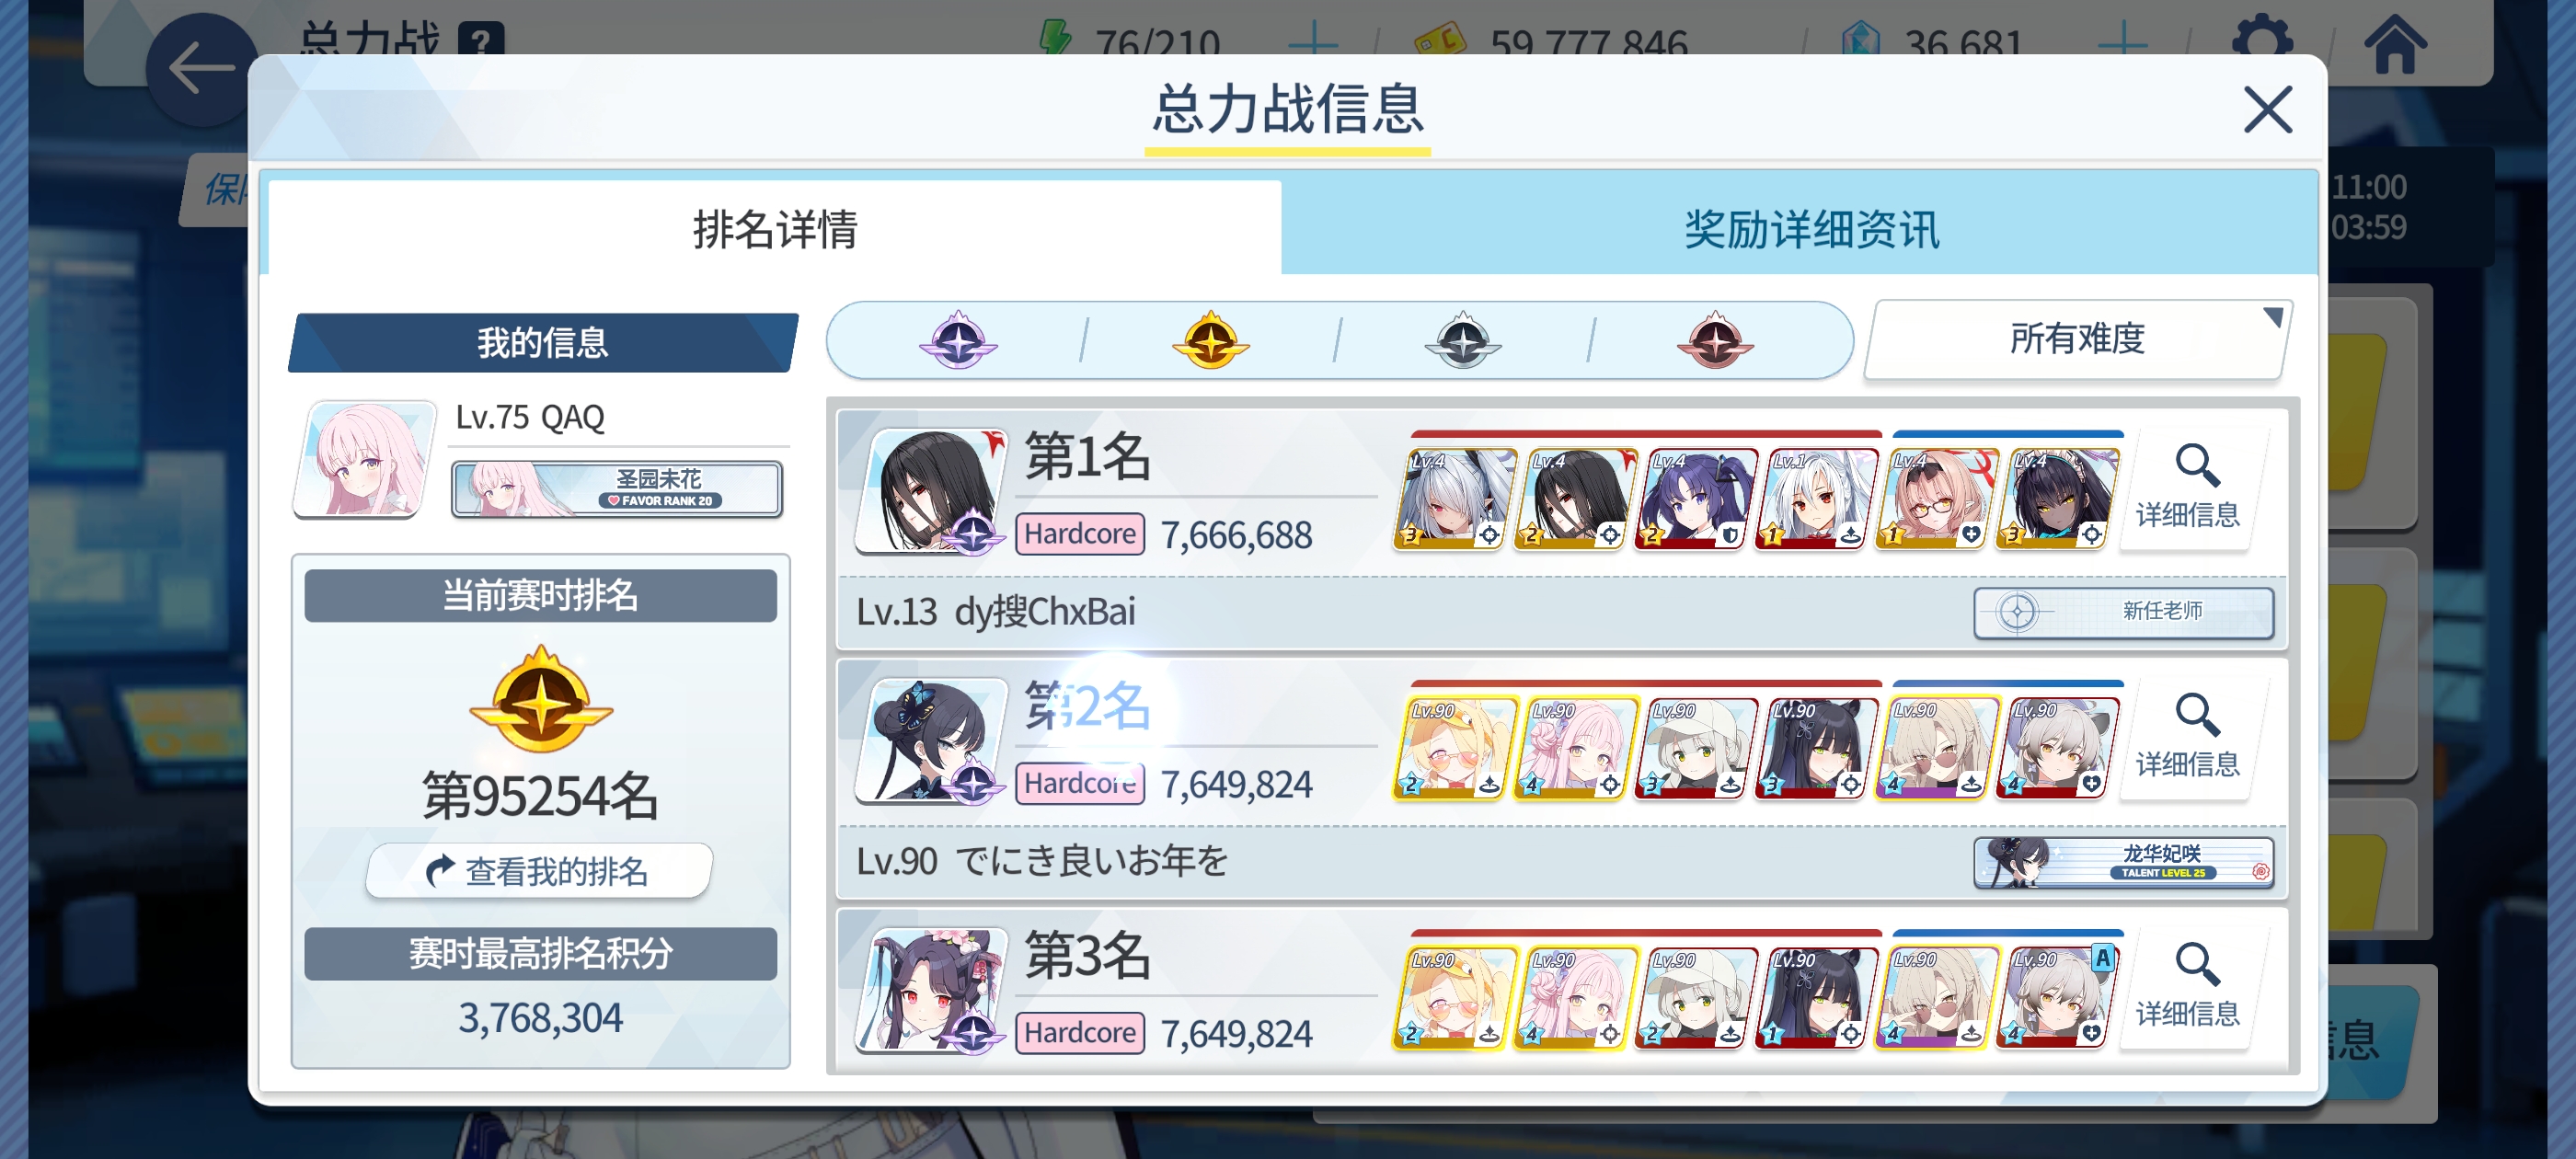Select the purple Platinum tier rank icon
The width and height of the screenshot is (2576, 1159).
[x=957, y=341]
